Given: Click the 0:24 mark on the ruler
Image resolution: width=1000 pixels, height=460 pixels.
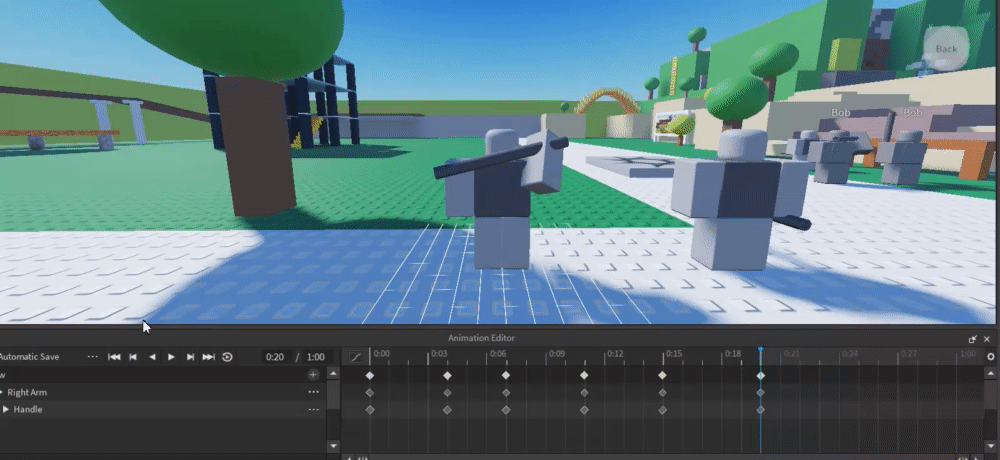Looking at the screenshot, I should click(849, 353).
